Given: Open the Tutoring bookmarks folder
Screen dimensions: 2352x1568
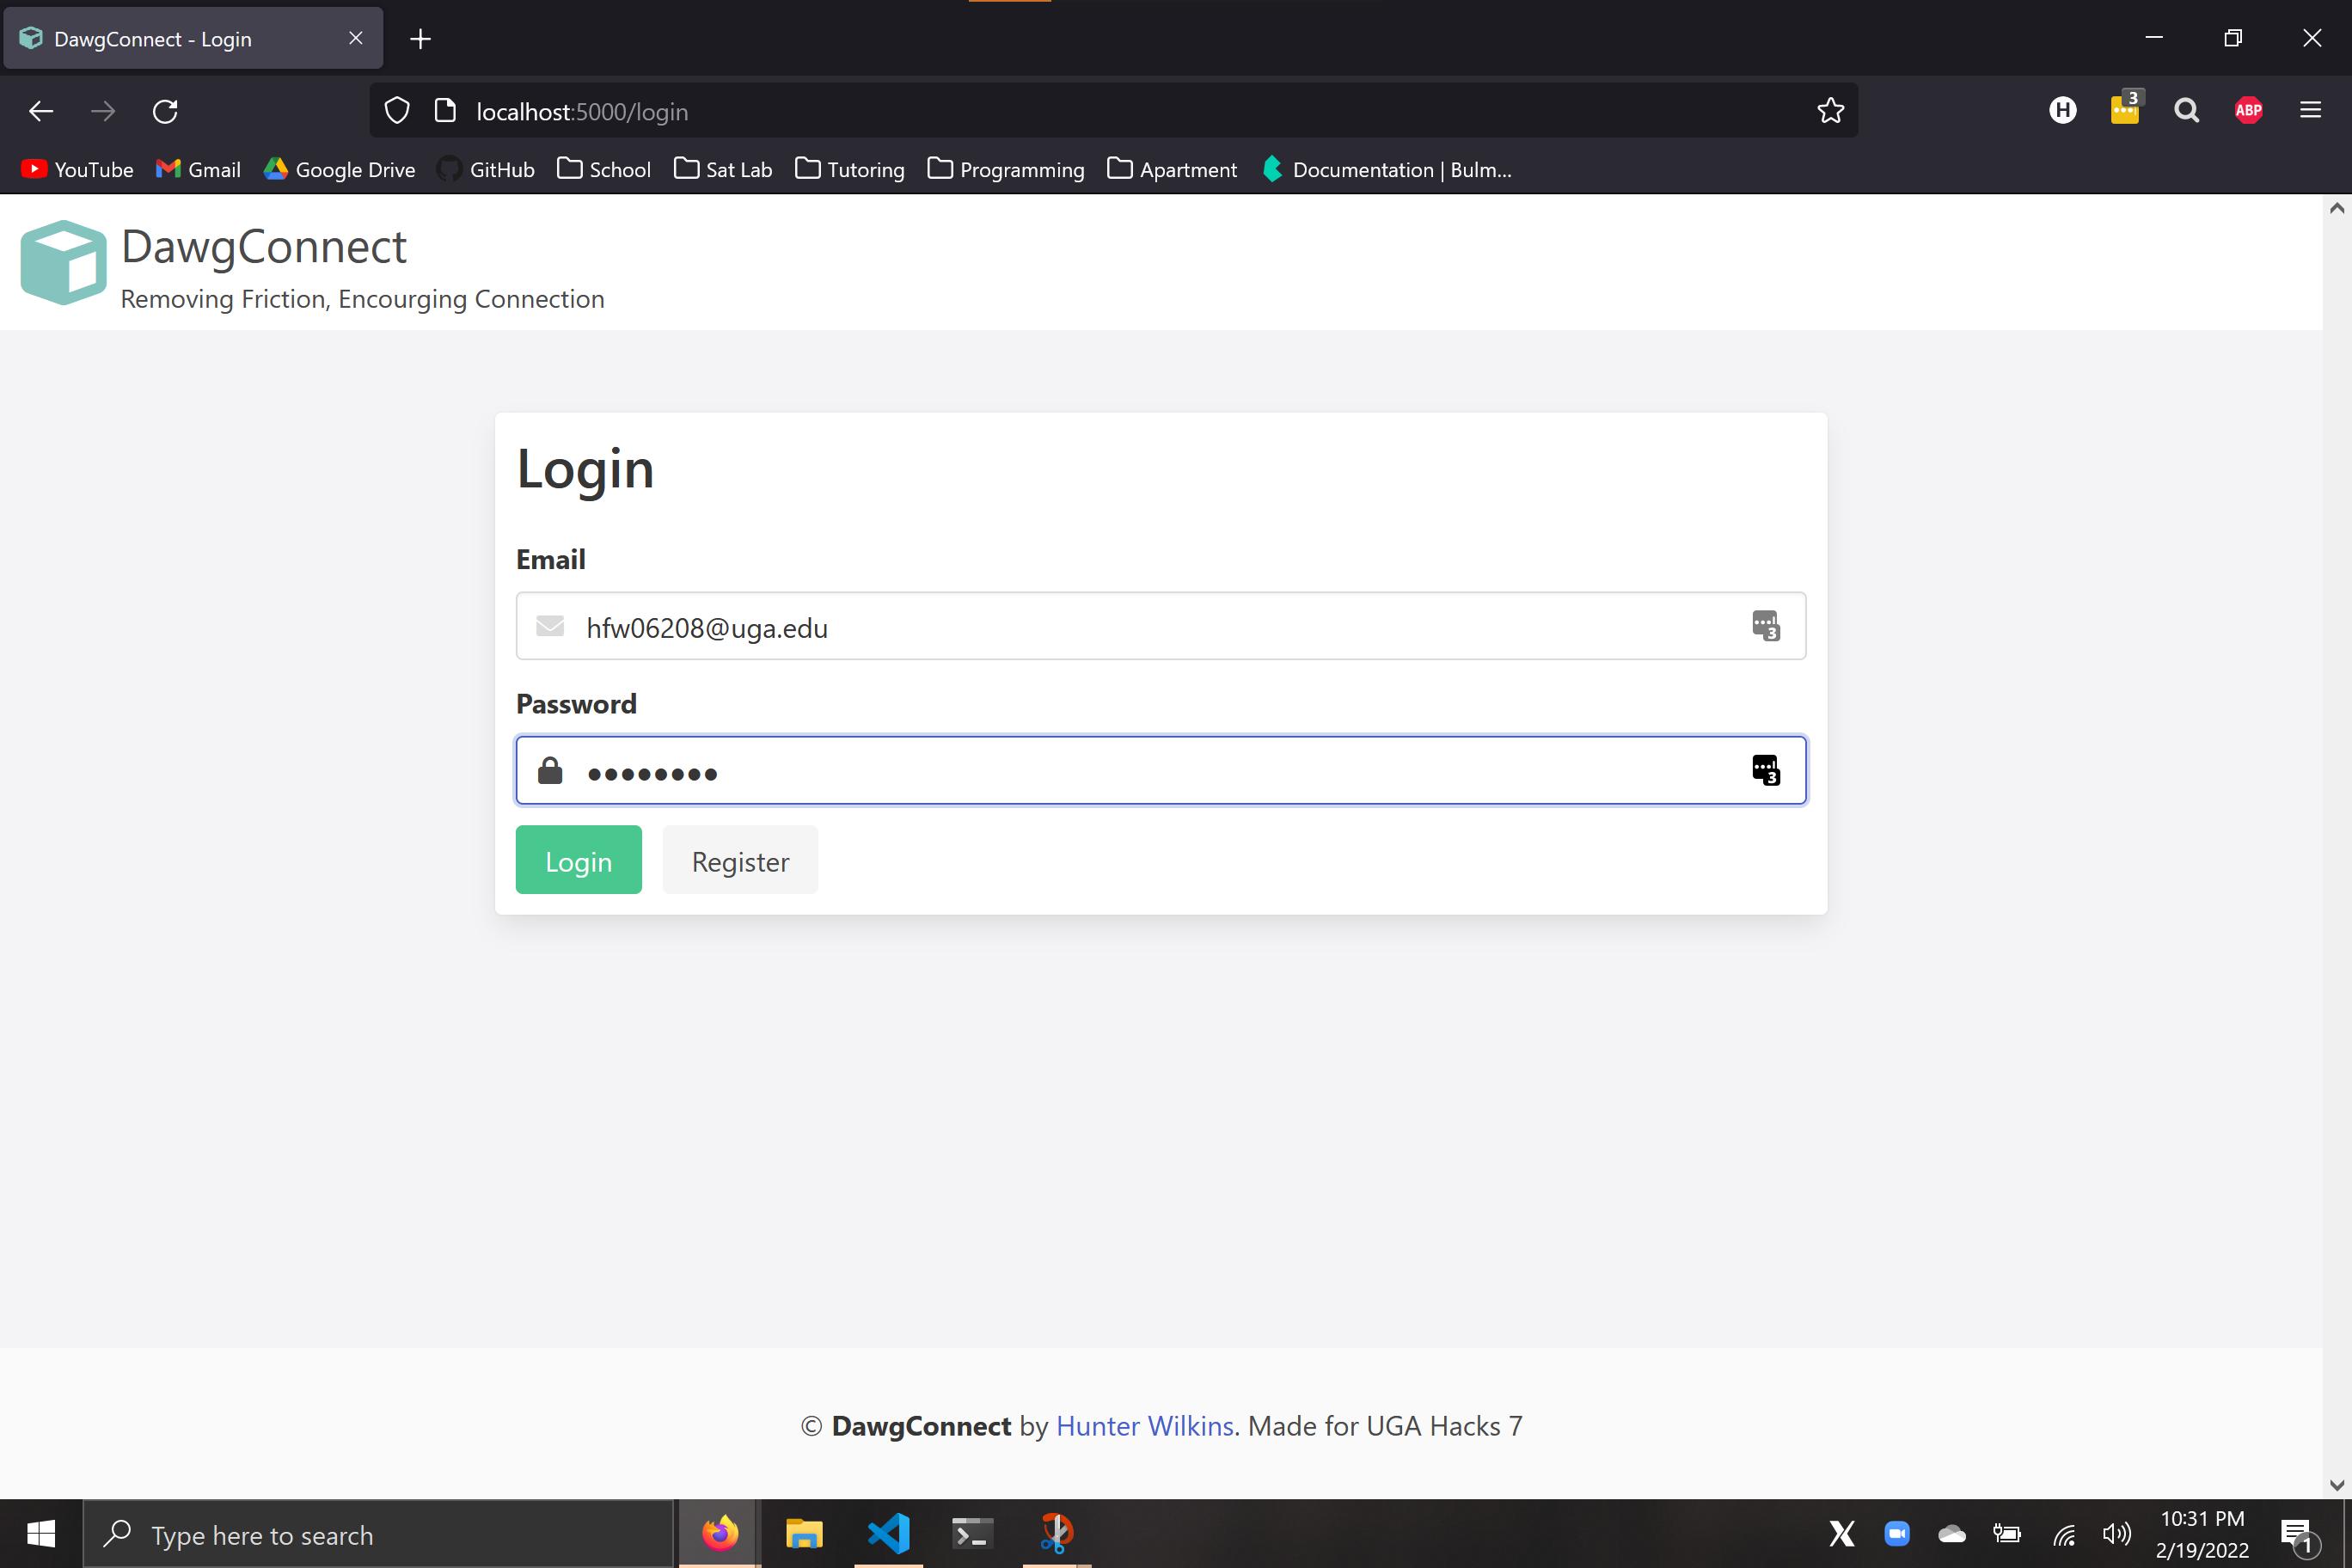Looking at the screenshot, I should tap(850, 170).
